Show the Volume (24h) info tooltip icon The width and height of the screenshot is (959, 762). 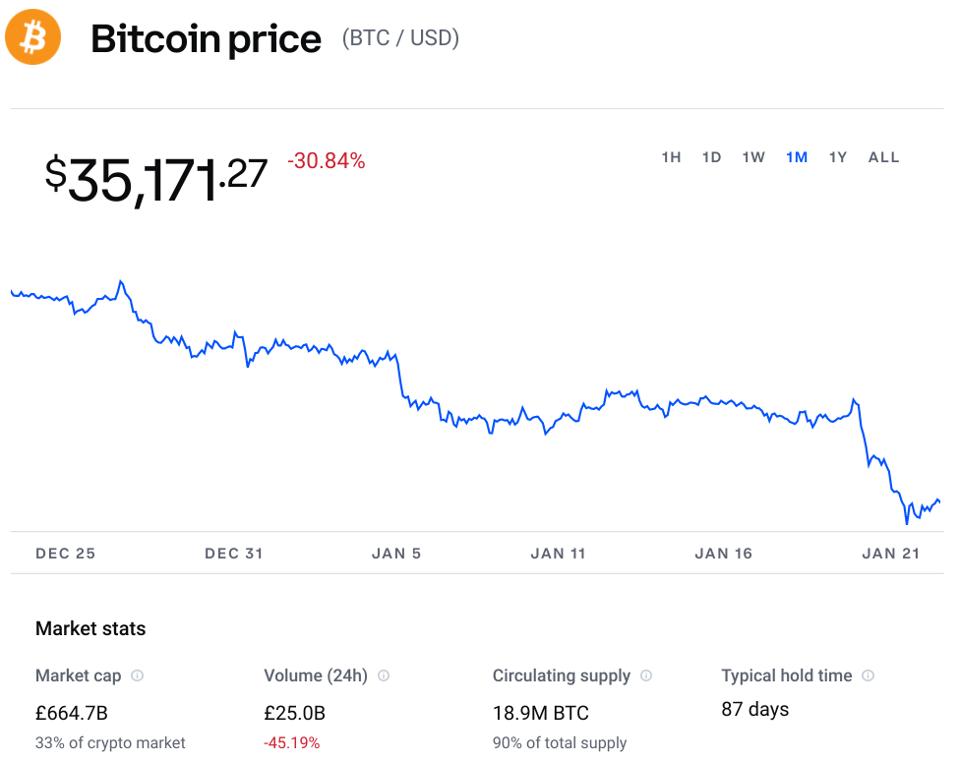[x=383, y=676]
